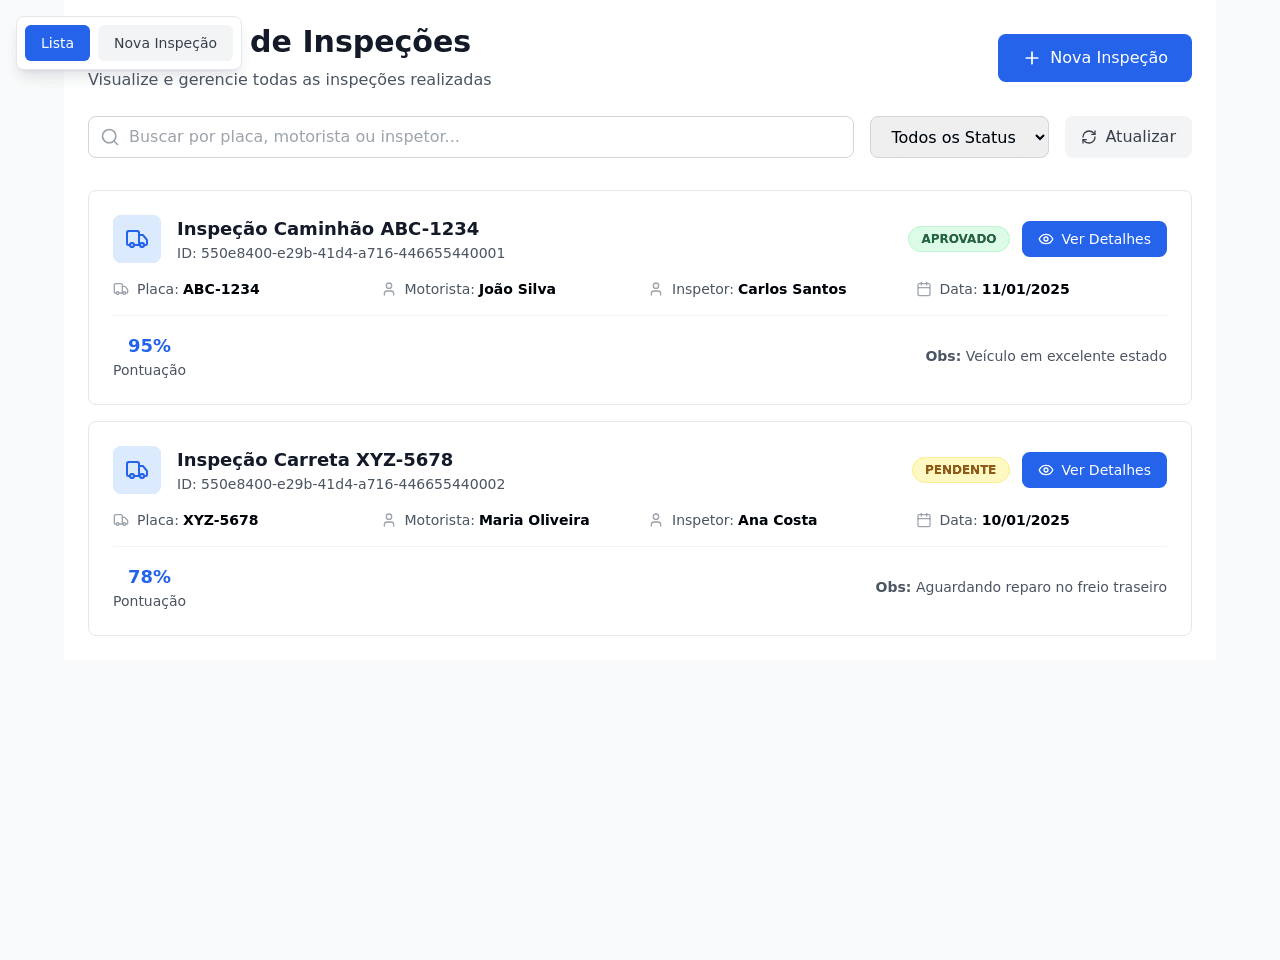Open the Todos os Status dropdown

click(x=959, y=137)
